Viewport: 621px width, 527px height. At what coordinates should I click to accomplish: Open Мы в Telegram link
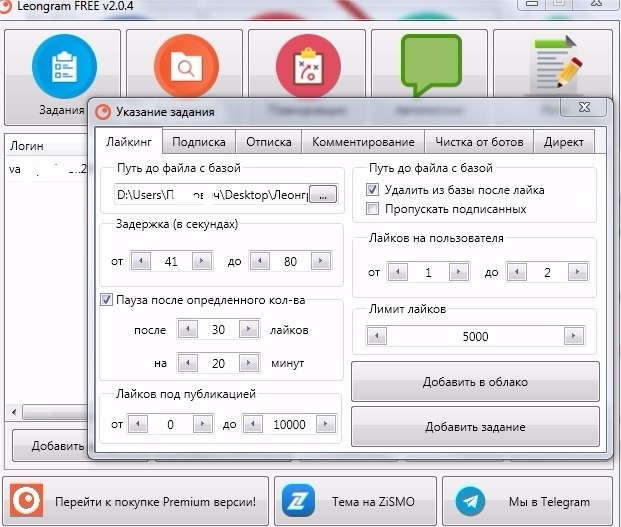tap(527, 501)
